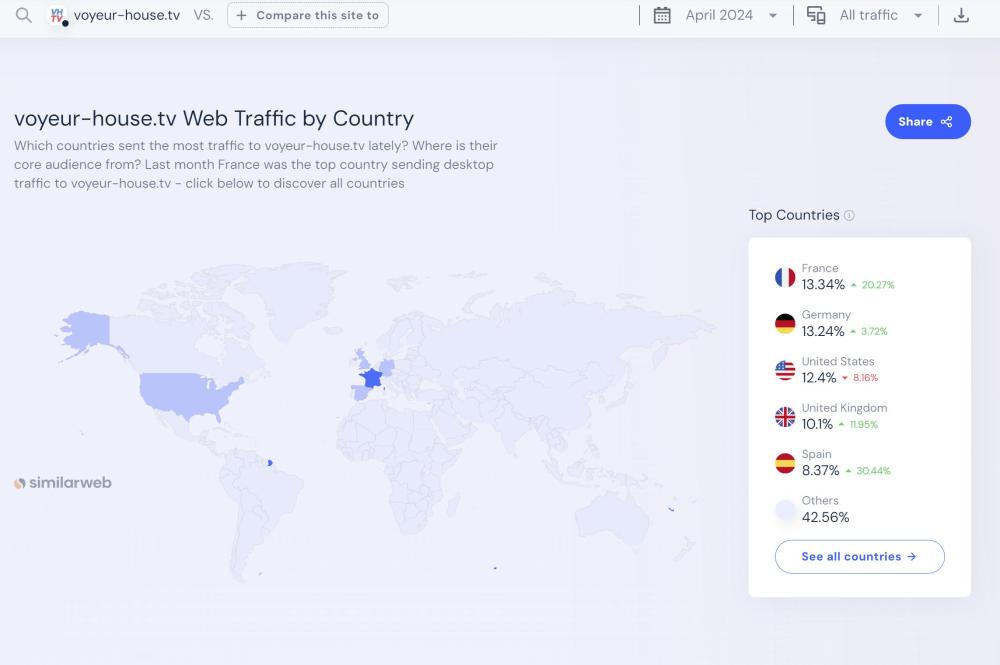Viewport: 1000px width, 665px height.
Task: Click the Spain flag icon
Action: 785,463
